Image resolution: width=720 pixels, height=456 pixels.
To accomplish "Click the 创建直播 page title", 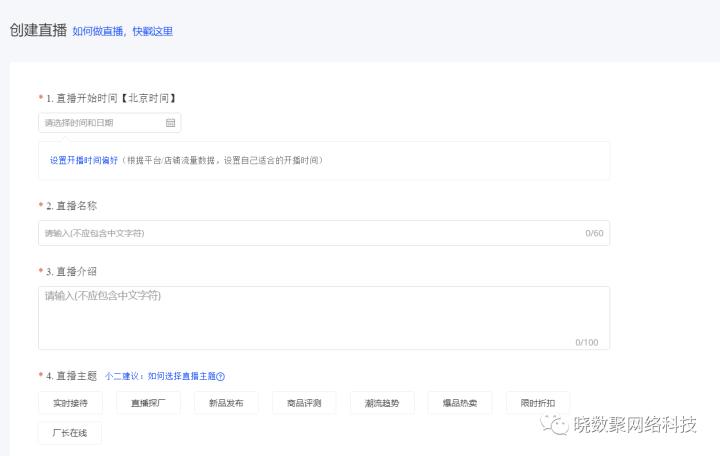I will click(39, 30).
